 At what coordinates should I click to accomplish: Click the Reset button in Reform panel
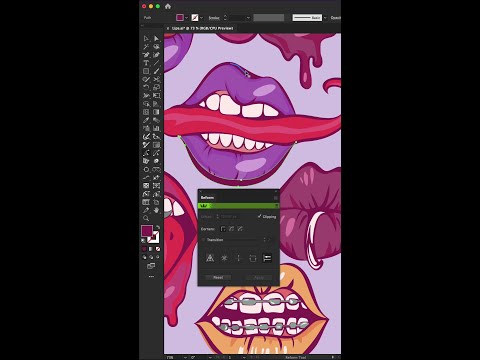(x=218, y=277)
